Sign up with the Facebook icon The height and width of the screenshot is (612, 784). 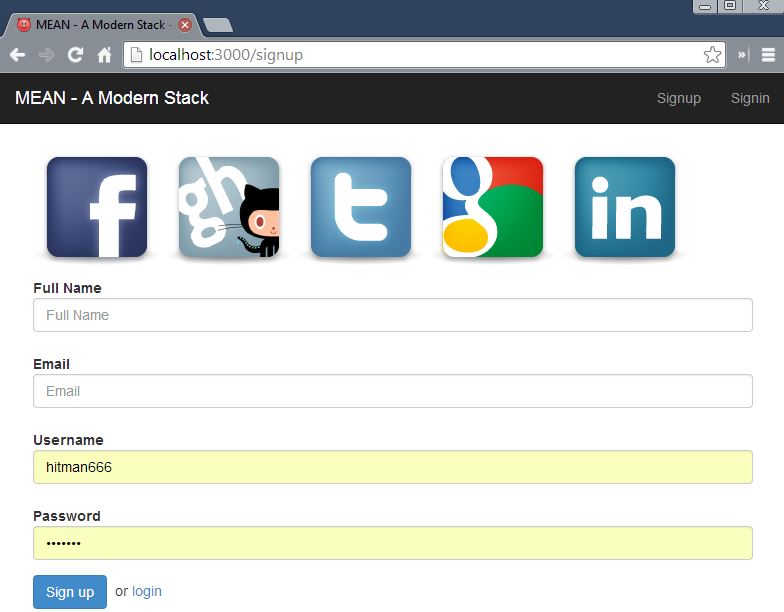tap(97, 207)
